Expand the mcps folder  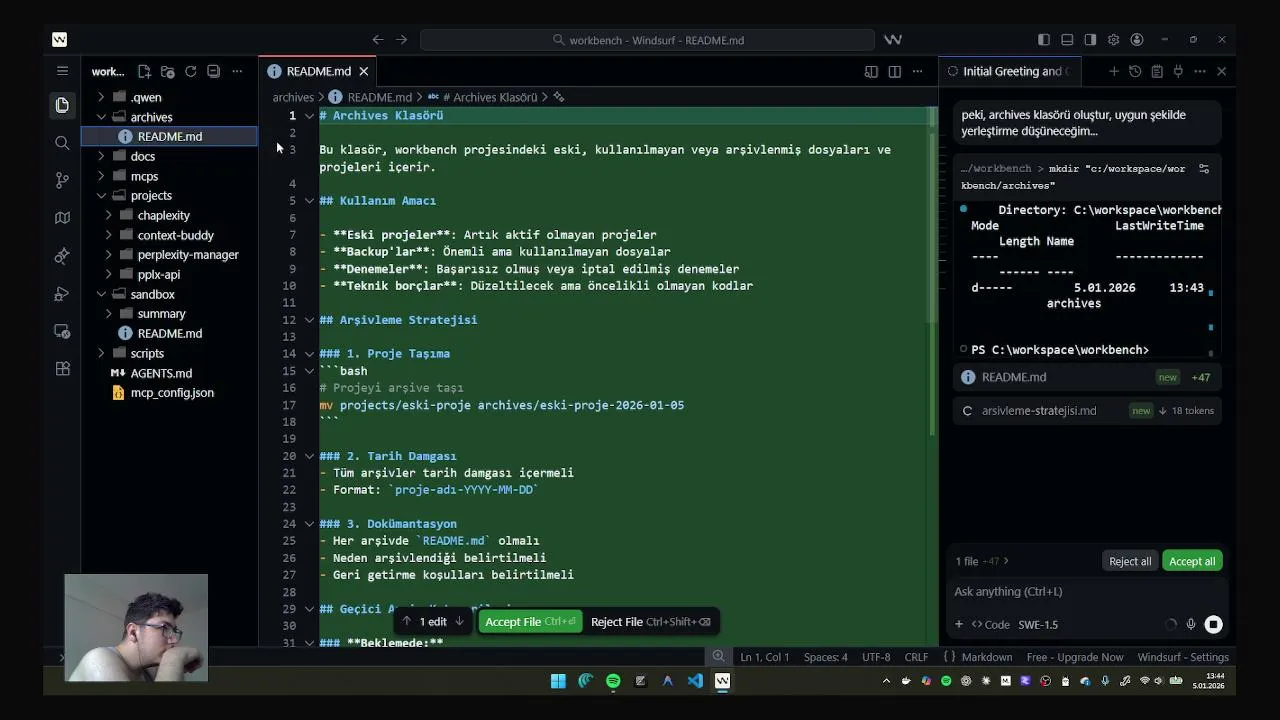(101, 176)
